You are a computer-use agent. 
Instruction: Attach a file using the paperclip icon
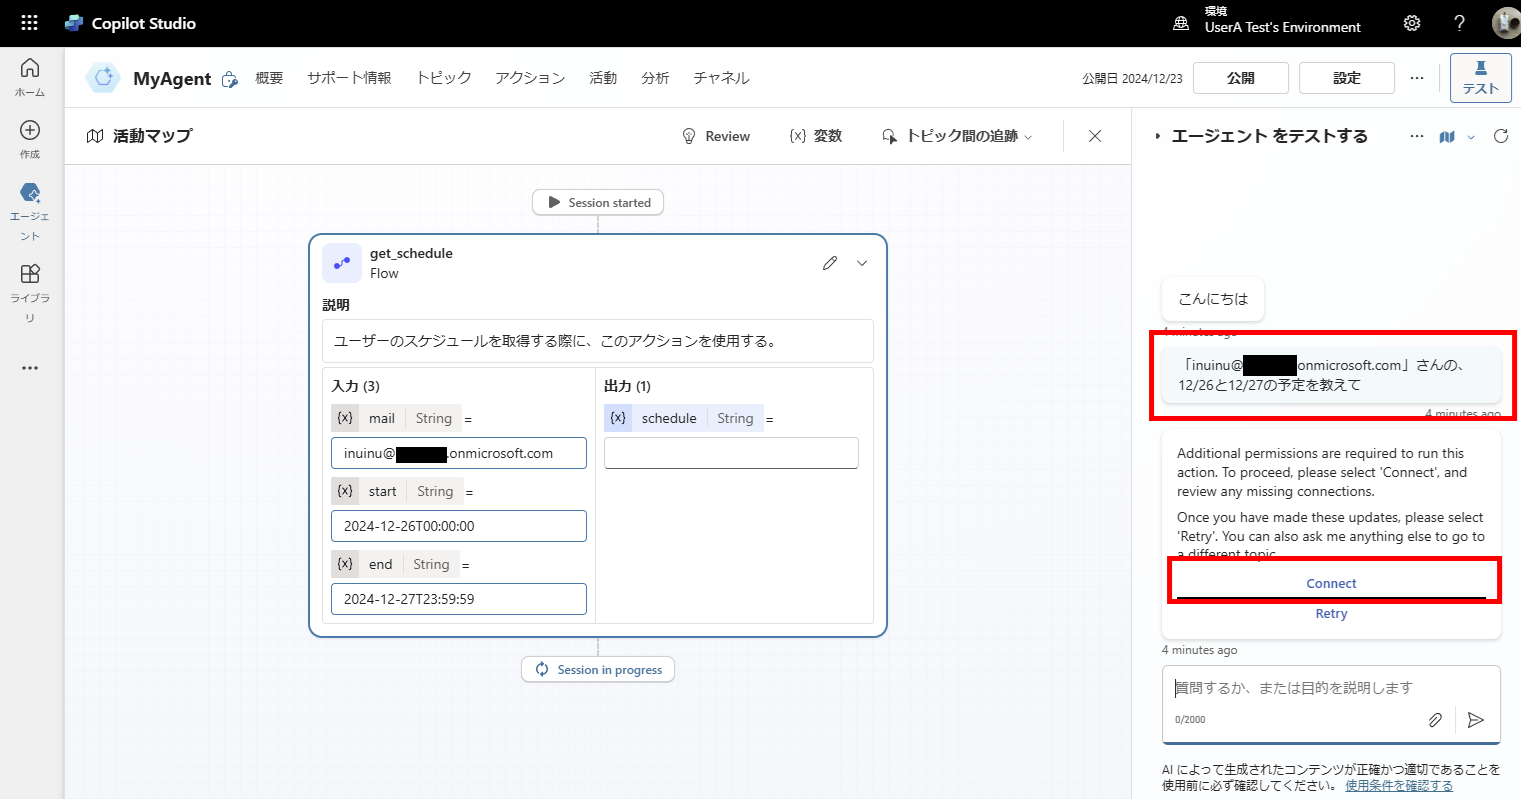coord(1435,719)
